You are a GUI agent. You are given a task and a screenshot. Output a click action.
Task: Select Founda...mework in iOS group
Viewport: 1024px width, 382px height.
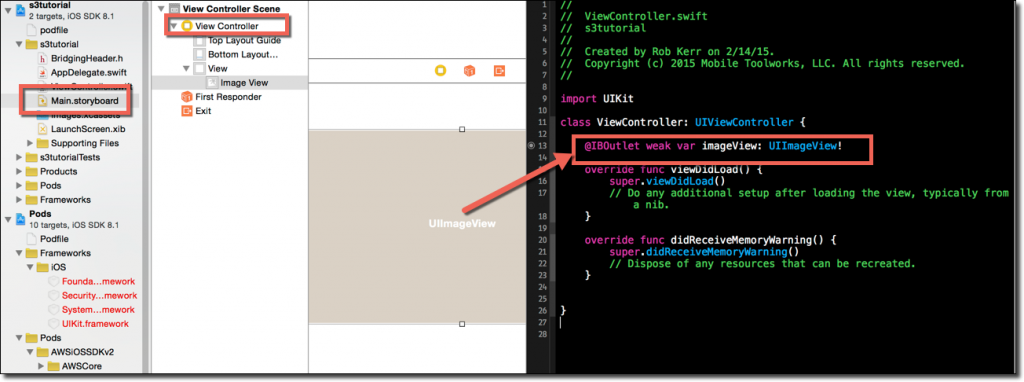tap(99, 281)
